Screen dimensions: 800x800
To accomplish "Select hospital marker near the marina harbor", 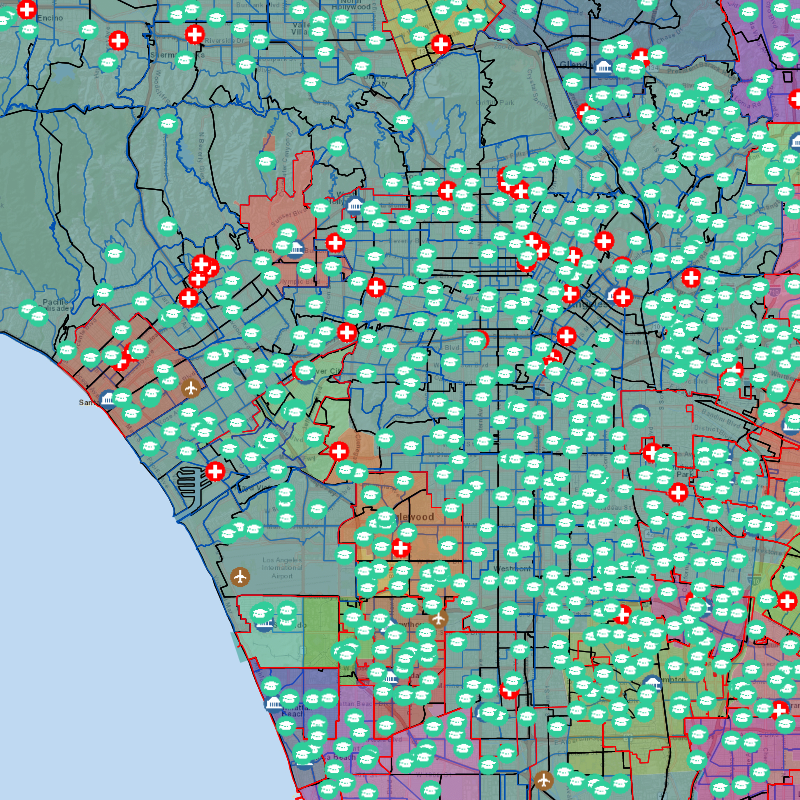I will 215,471.
